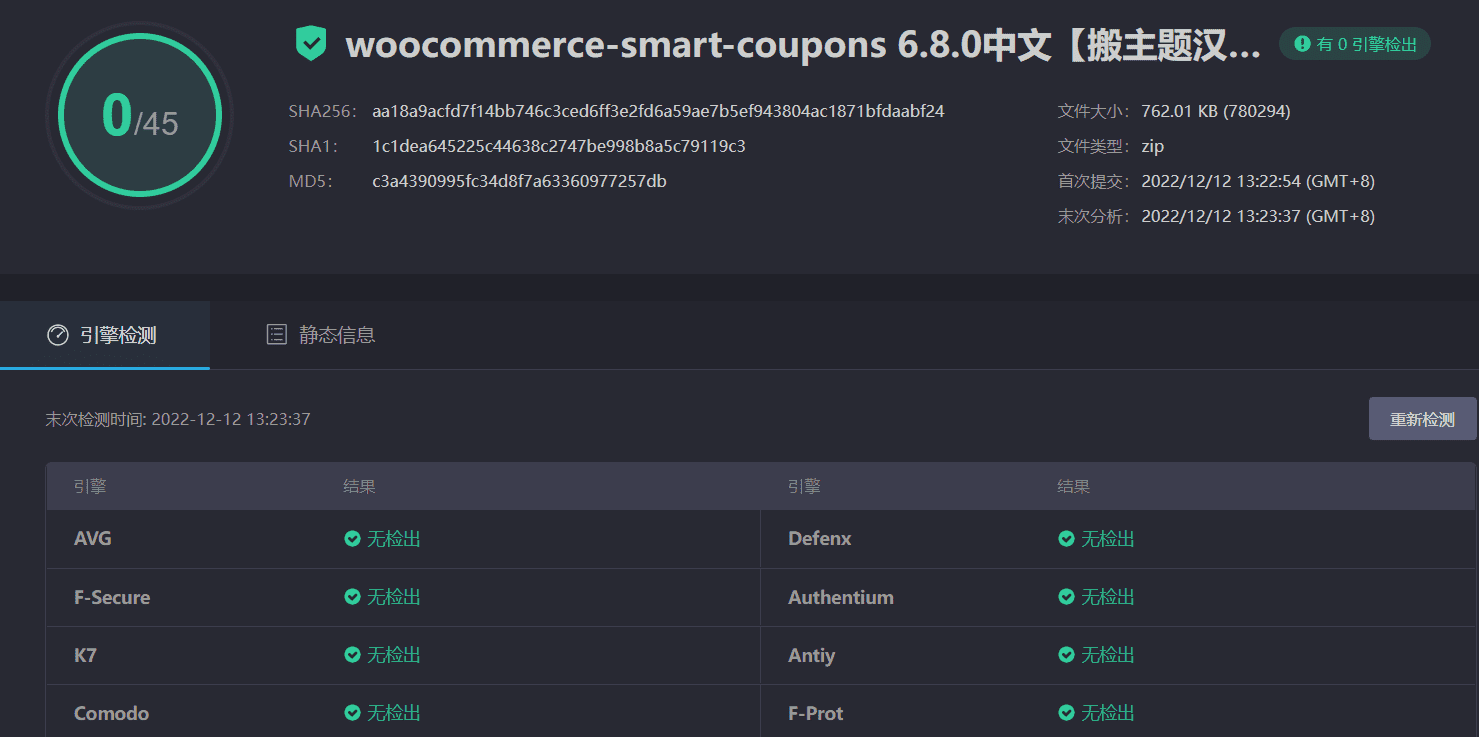
Task: Click the AVG engine name
Action: [x=93, y=539]
